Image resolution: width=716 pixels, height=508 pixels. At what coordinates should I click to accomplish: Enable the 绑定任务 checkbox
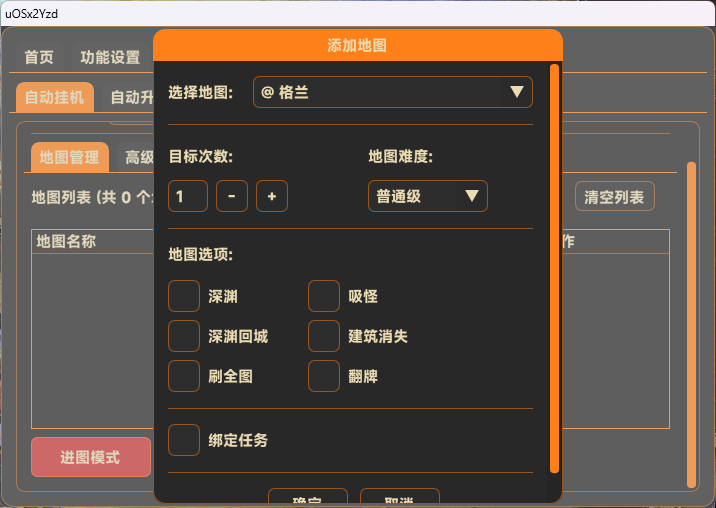coord(184,440)
